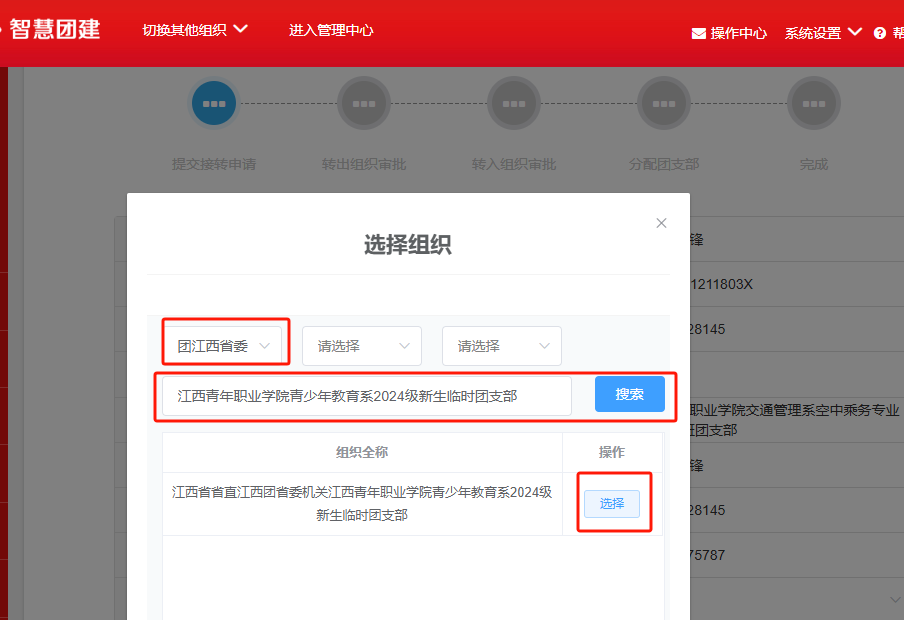Click the 智慧团建 logo text

coord(55,29)
